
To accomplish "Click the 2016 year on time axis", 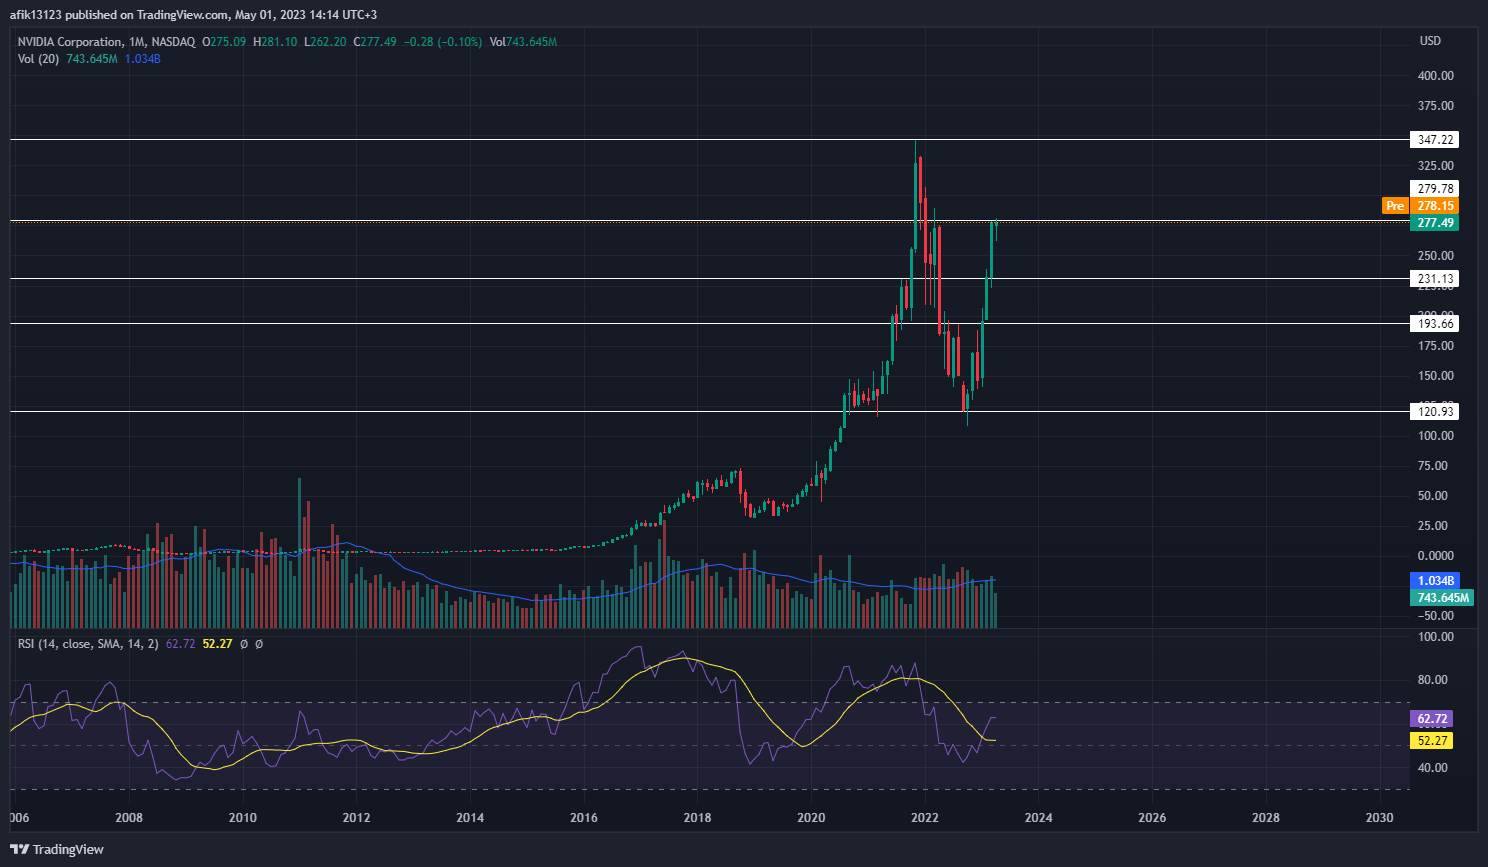I will coord(584,818).
